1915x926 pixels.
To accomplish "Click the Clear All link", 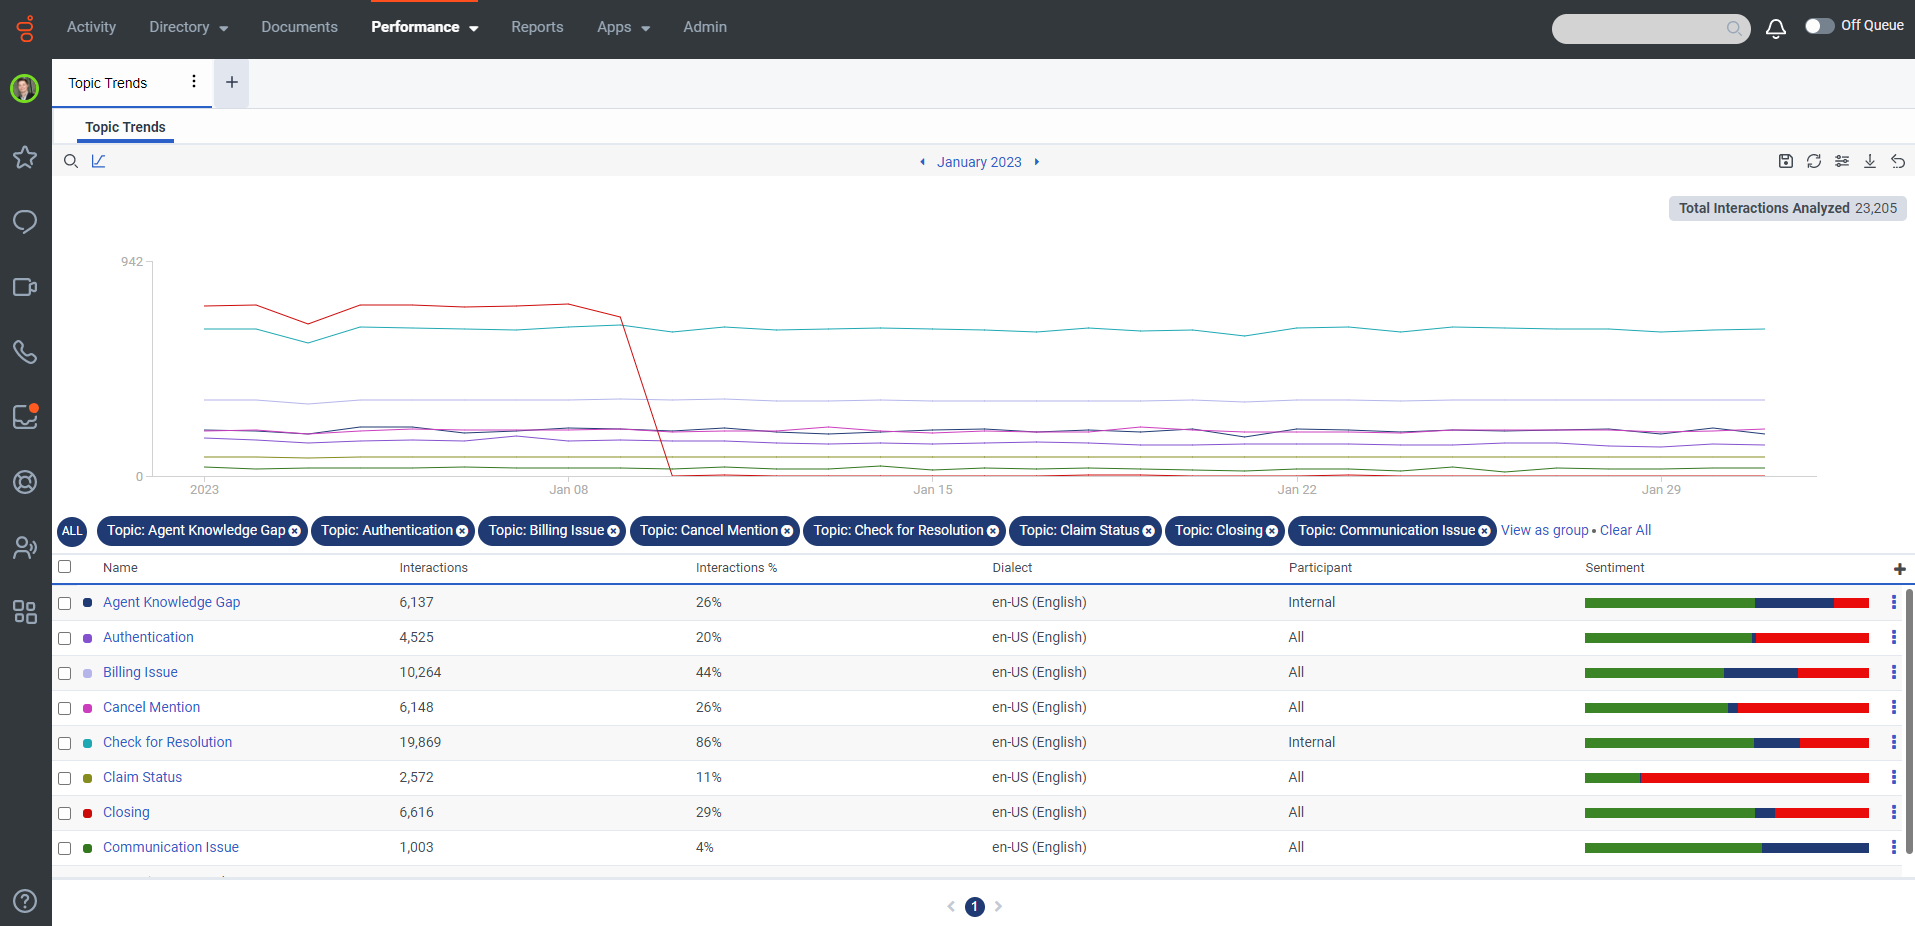I will point(1625,530).
